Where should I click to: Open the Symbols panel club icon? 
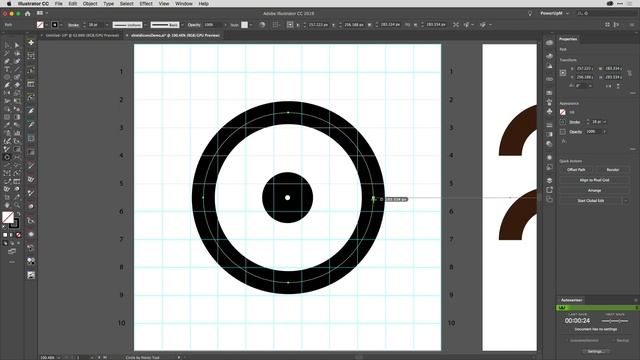point(549,111)
